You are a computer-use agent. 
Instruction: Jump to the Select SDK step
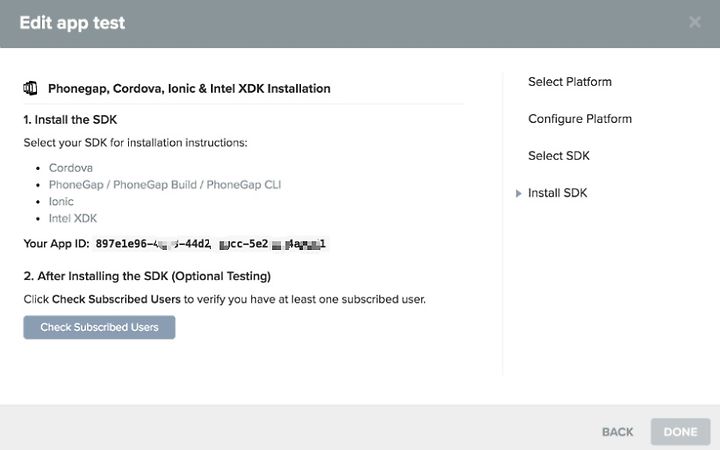[x=559, y=156]
